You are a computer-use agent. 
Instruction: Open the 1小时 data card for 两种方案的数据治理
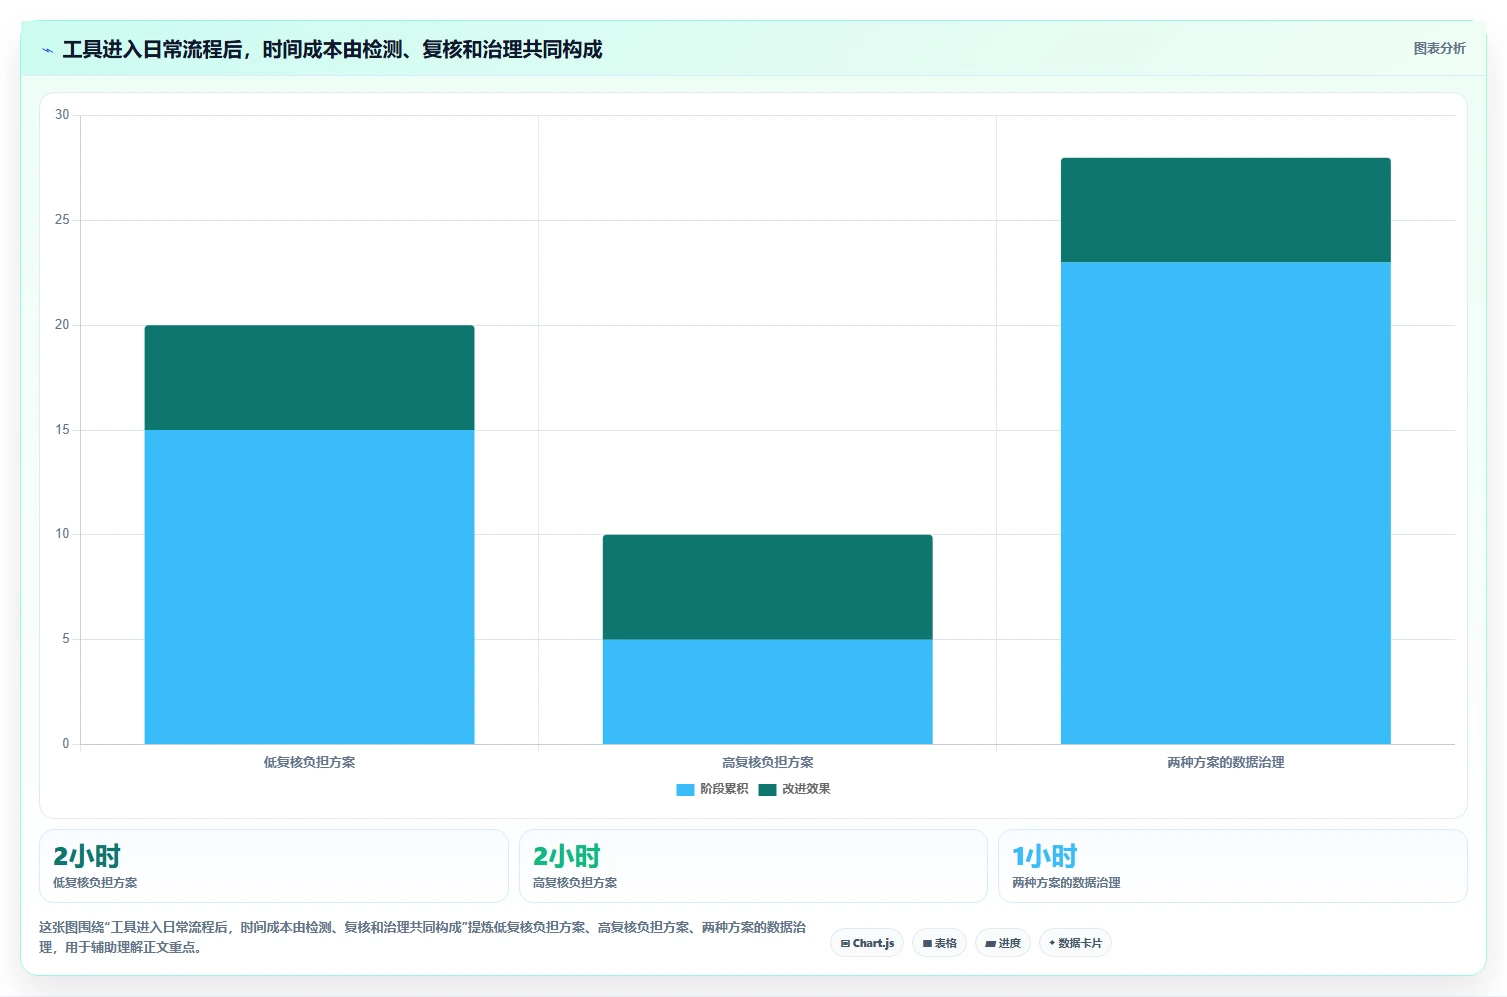(1232, 866)
